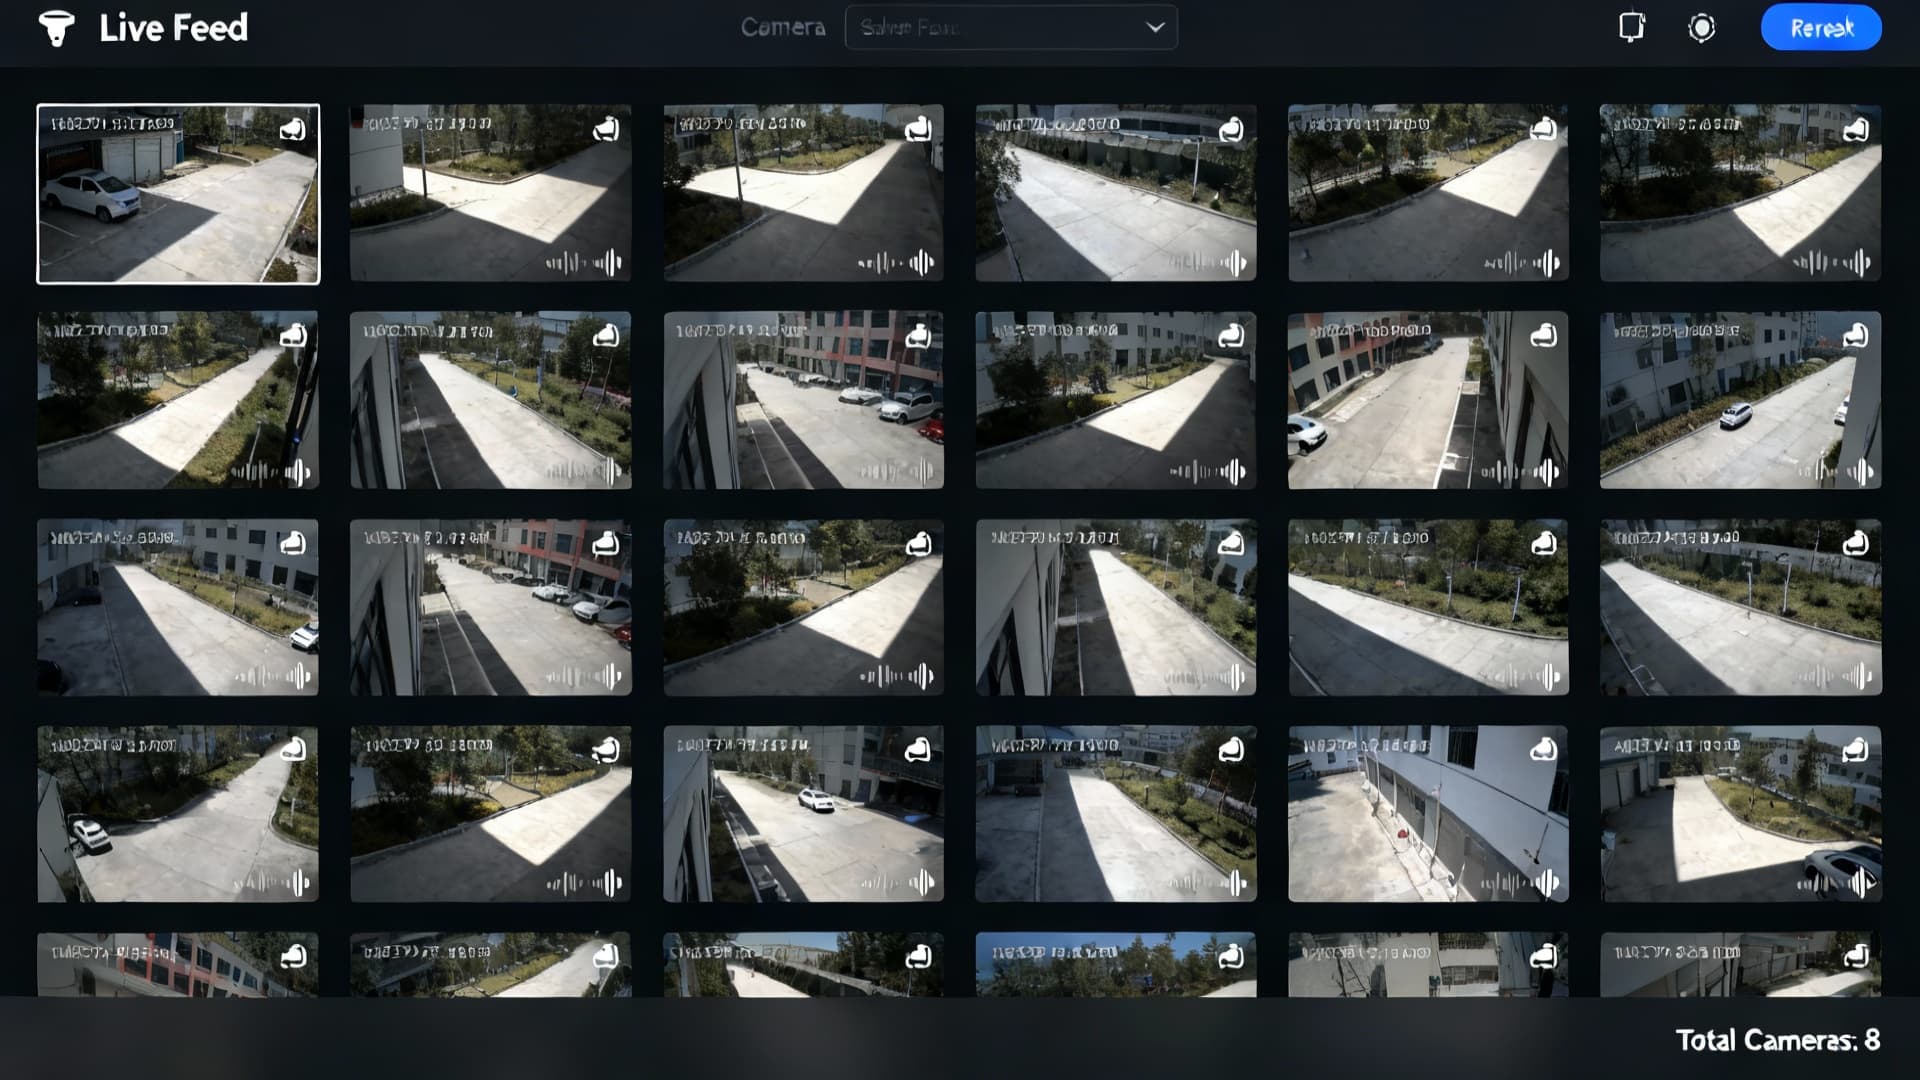The image size is (1920, 1080).
Task: Click camera icon on second-row feed with parked red car
Action: [918, 337]
